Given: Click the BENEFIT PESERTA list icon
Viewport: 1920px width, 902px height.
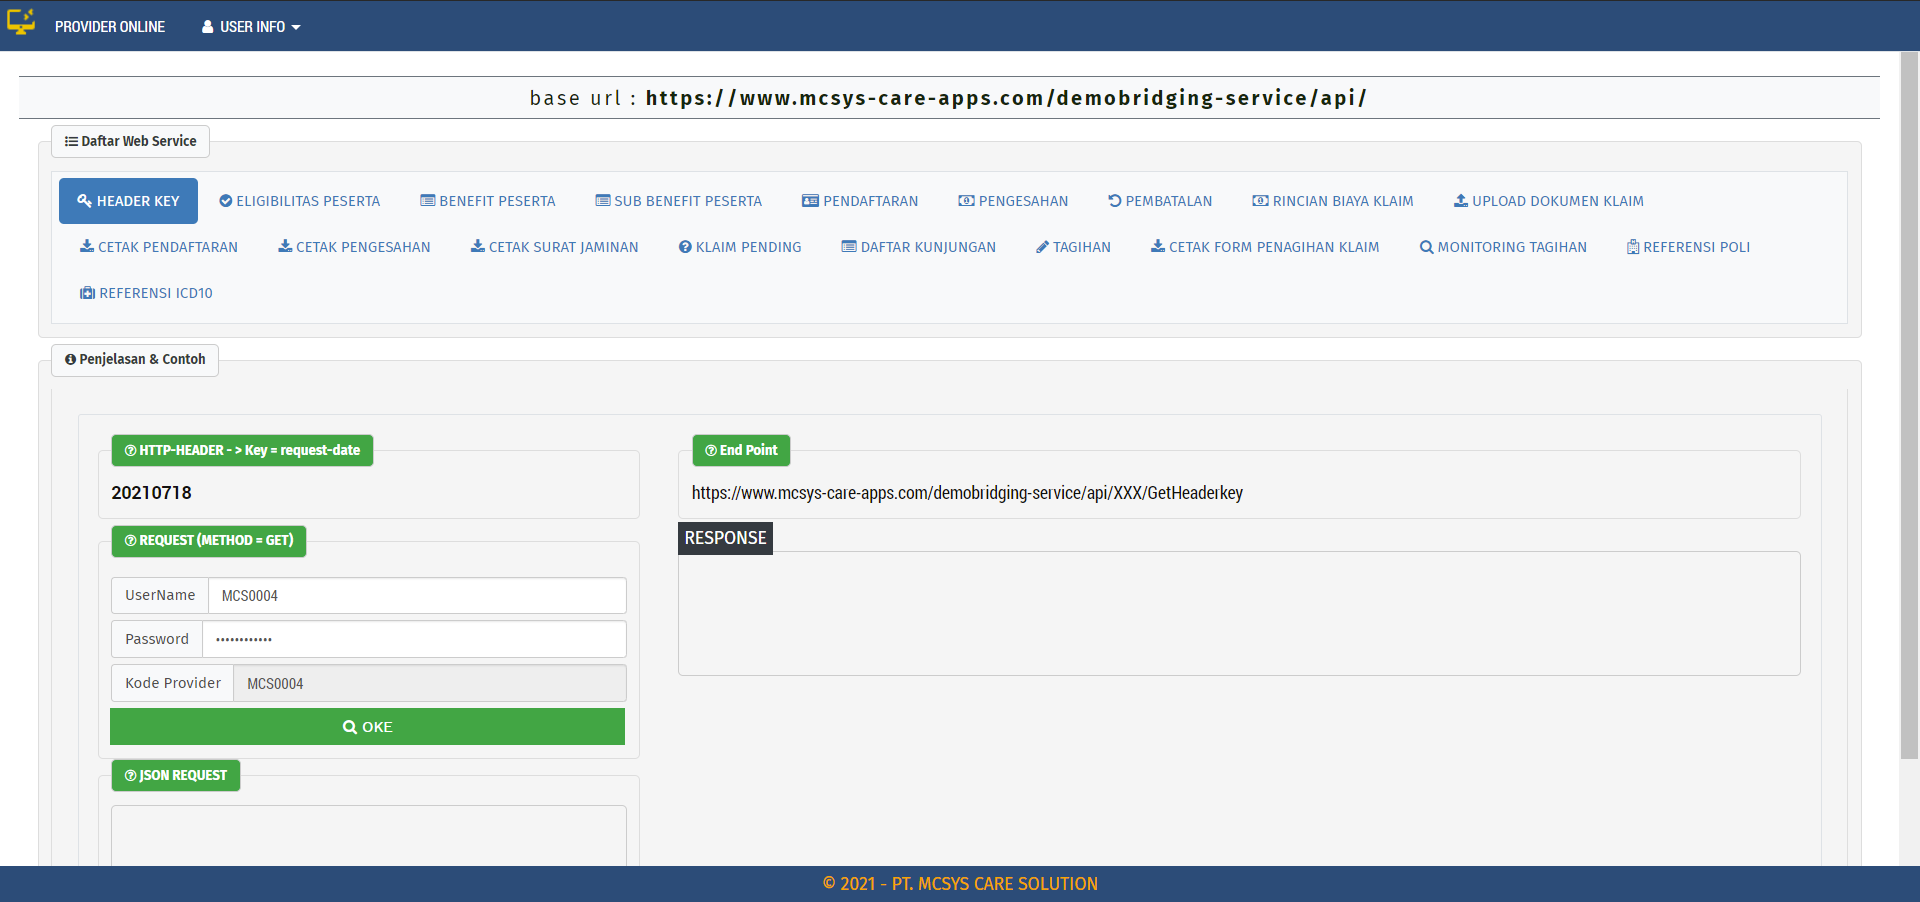Looking at the screenshot, I should [427, 201].
